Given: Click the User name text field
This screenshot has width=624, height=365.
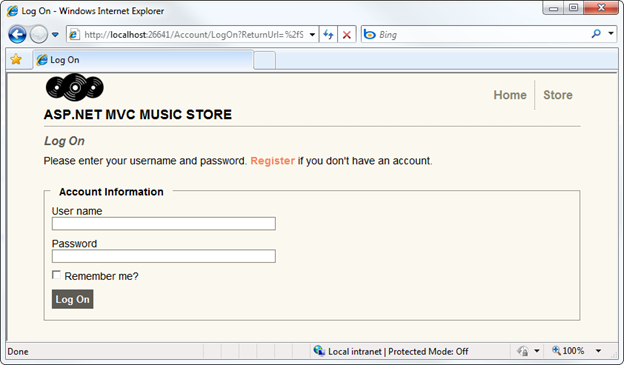Looking at the screenshot, I should (x=164, y=224).
